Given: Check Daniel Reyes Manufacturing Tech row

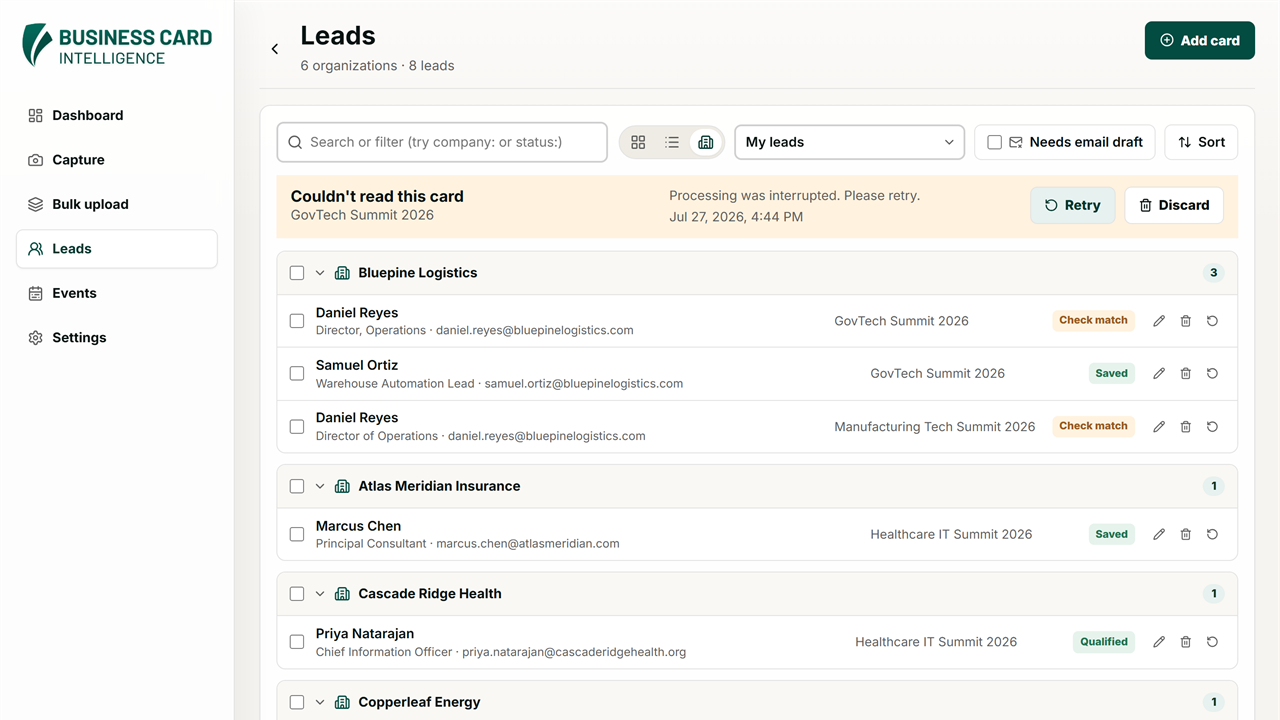Looking at the screenshot, I should (297, 426).
